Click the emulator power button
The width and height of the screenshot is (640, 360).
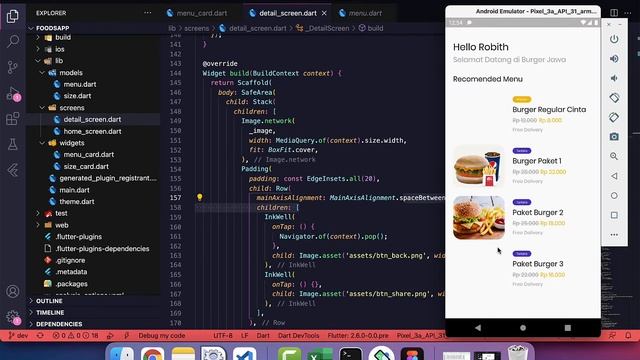pyautogui.click(x=614, y=39)
